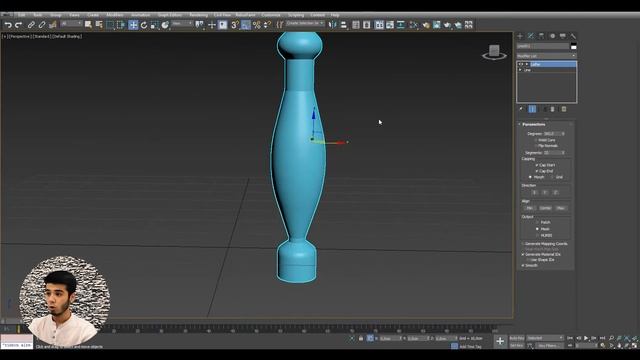Select the Link tool icon
The image size is (640, 360).
tap(31, 25)
